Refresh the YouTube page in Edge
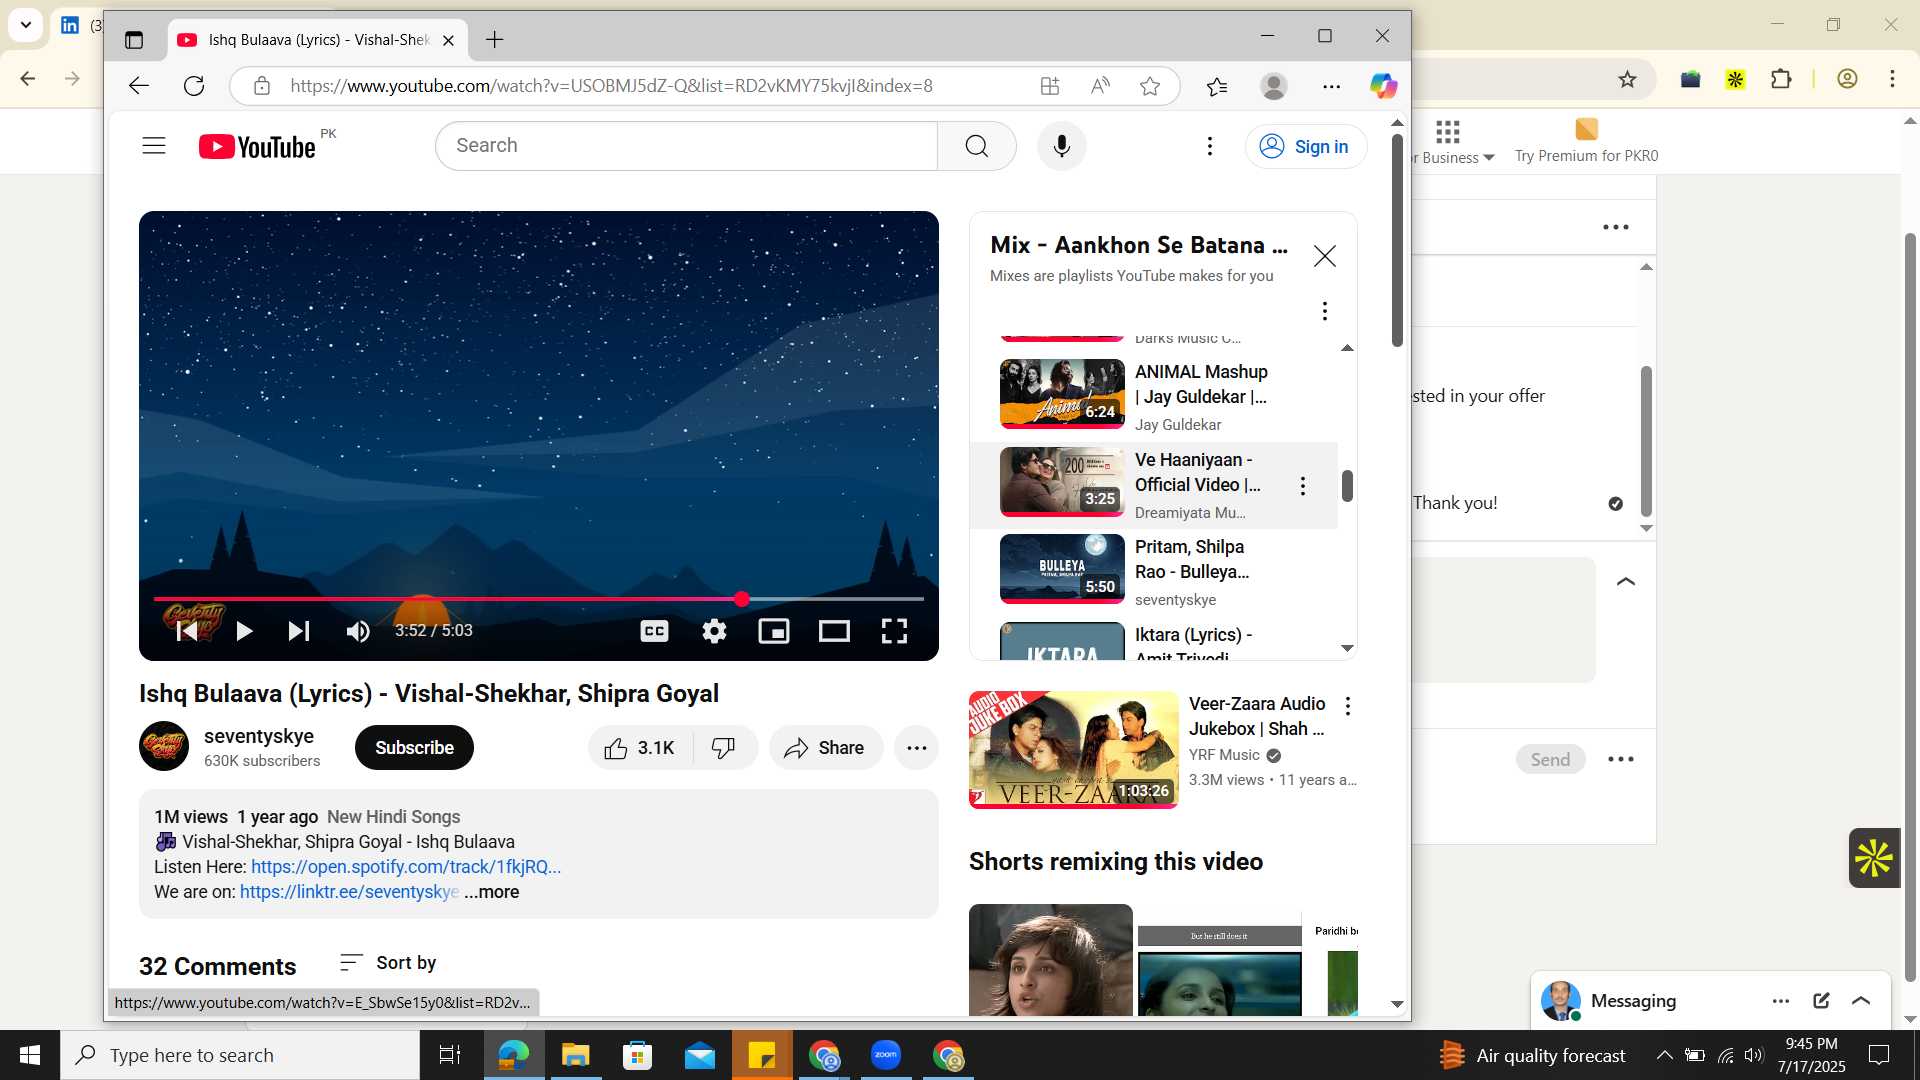 coord(194,86)
